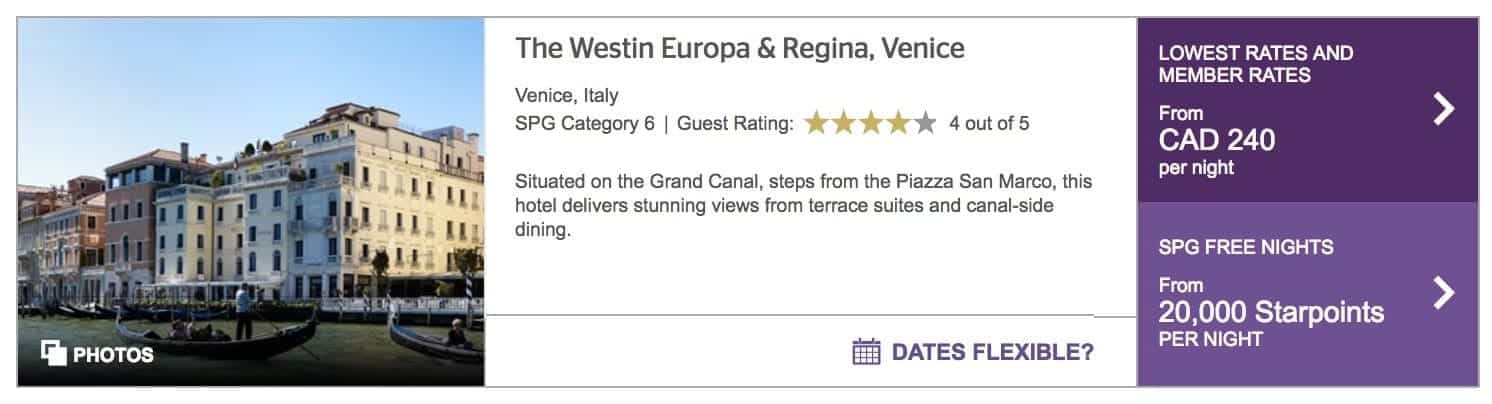1492x404 pixels.
Task: Click the first gold rating star
Action: point(817,124)
